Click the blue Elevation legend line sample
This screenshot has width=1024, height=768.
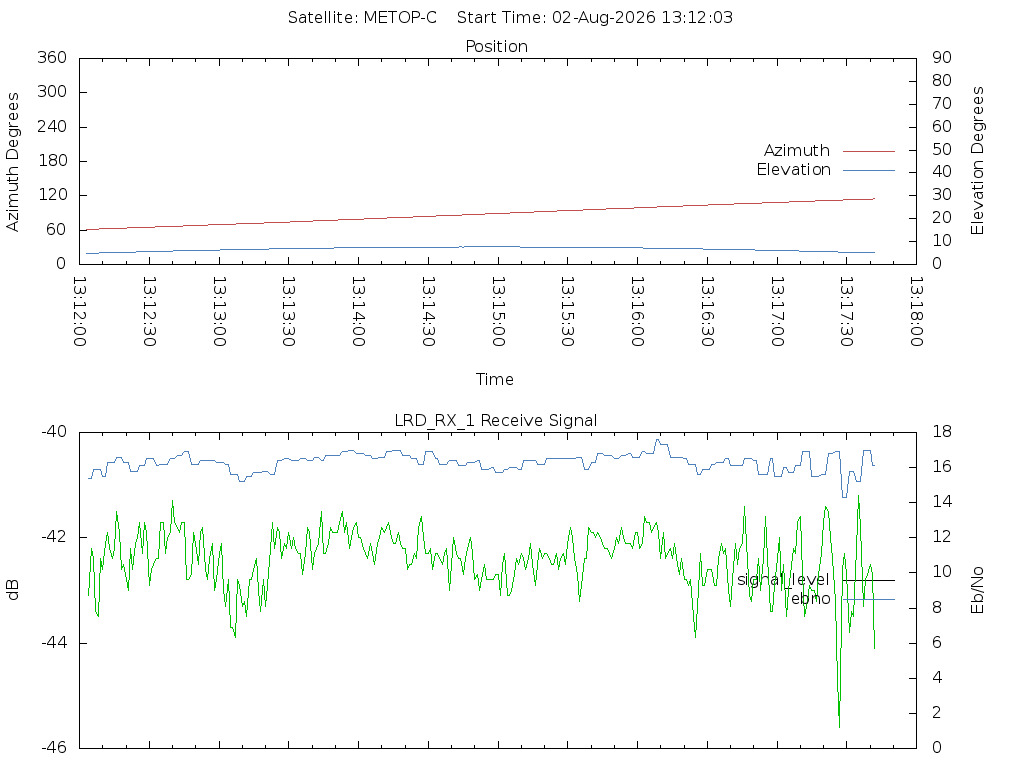coord(869,170)
